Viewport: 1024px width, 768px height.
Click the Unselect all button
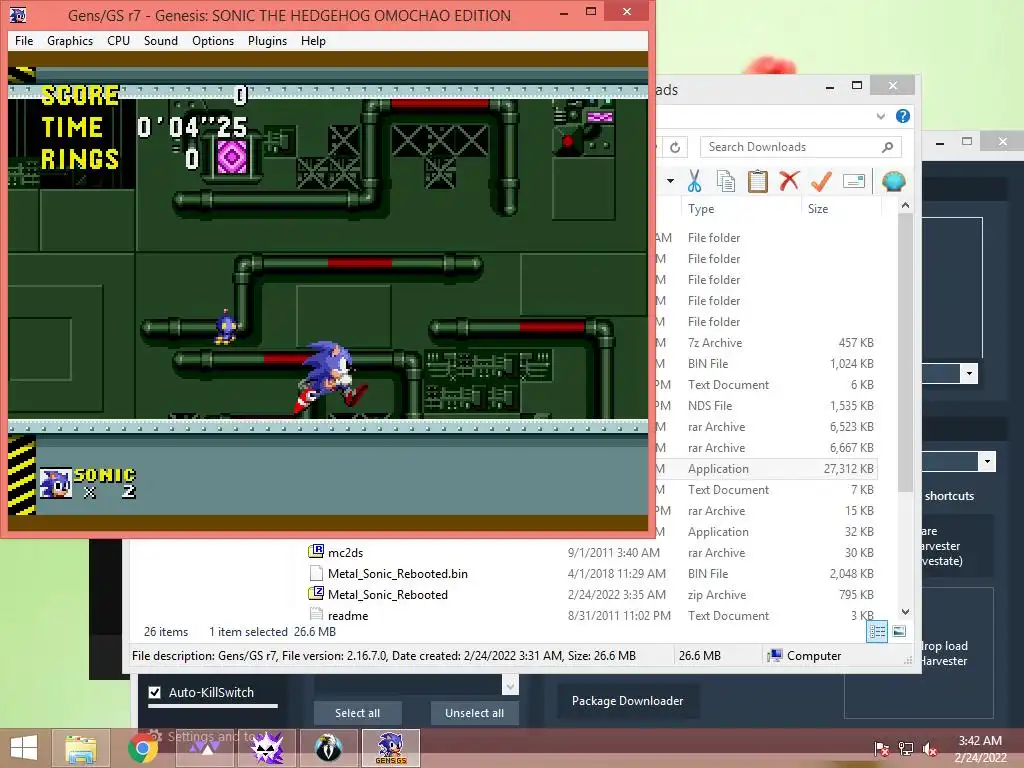[x=474, y=713]
